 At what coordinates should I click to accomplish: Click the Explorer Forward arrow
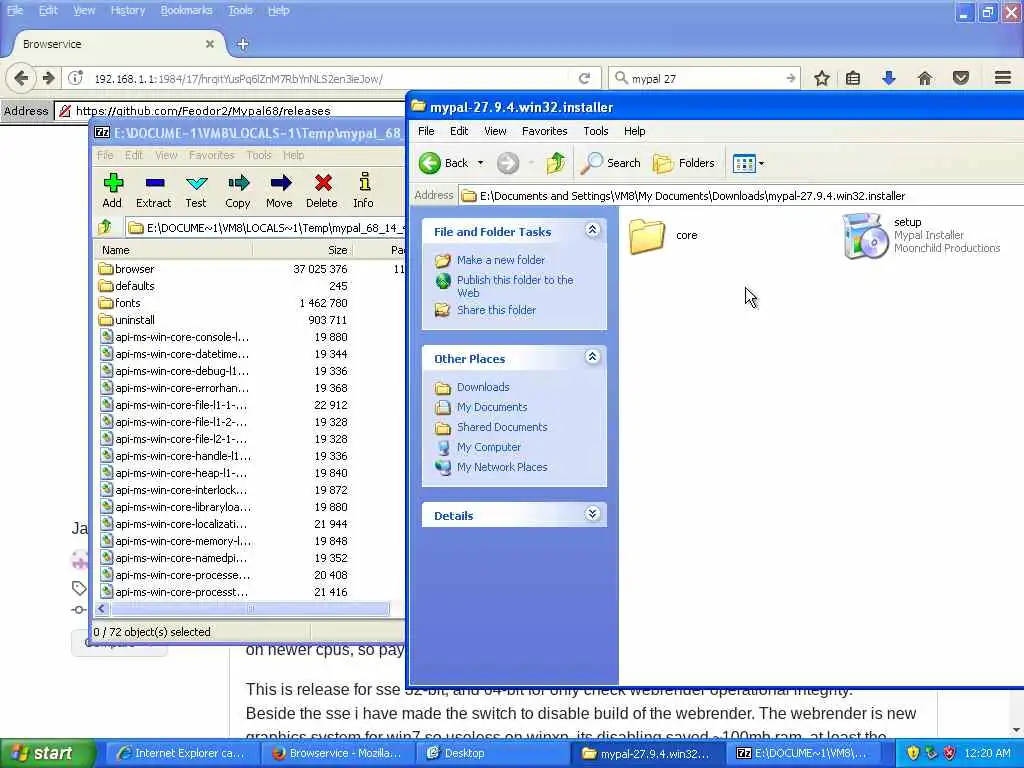[x=507, y=163]
